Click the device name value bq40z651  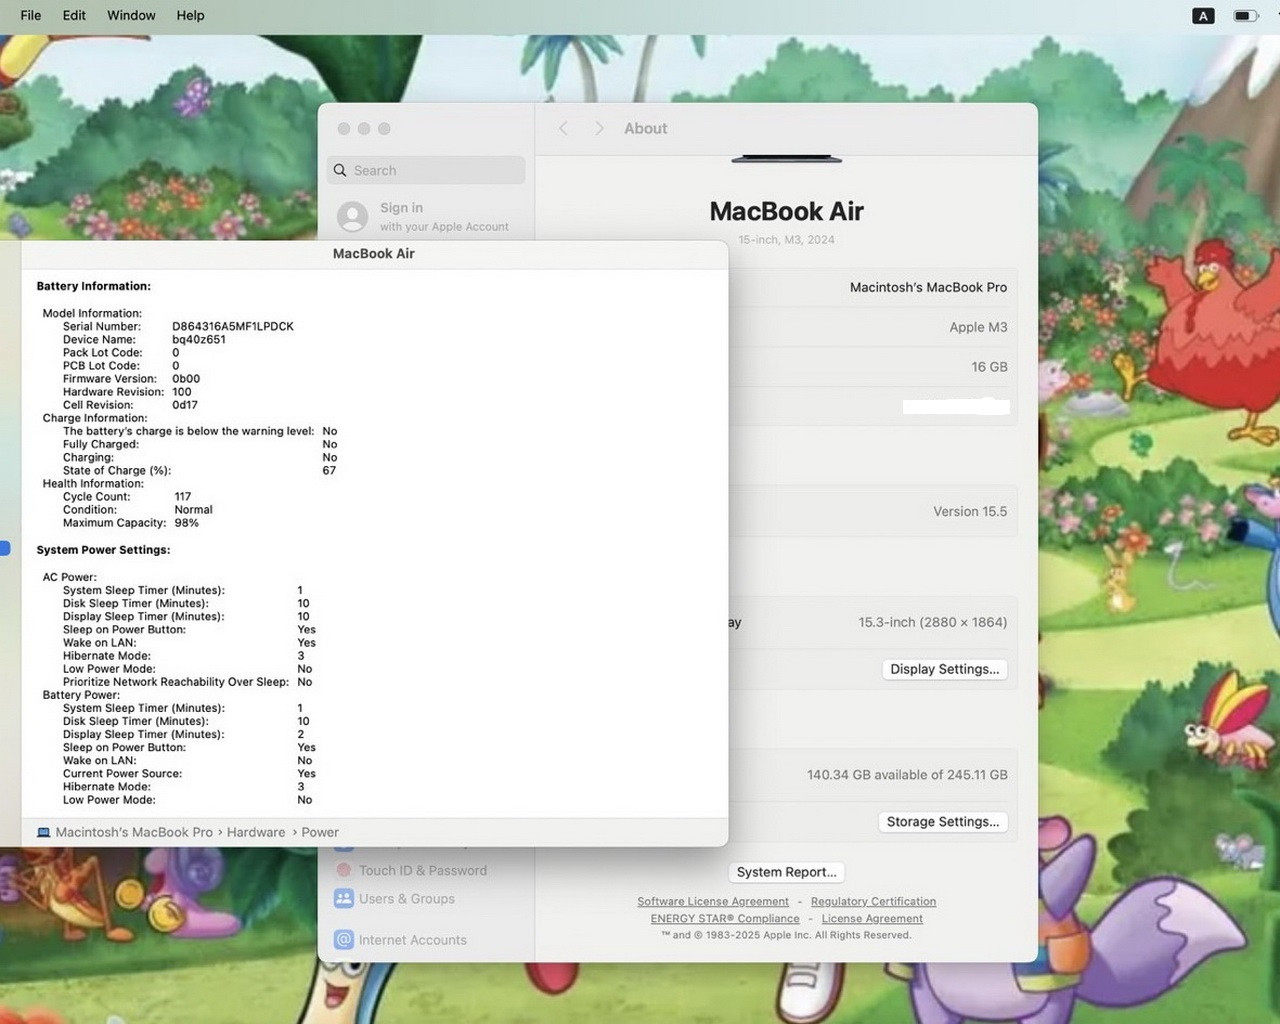tap(199, 339)
